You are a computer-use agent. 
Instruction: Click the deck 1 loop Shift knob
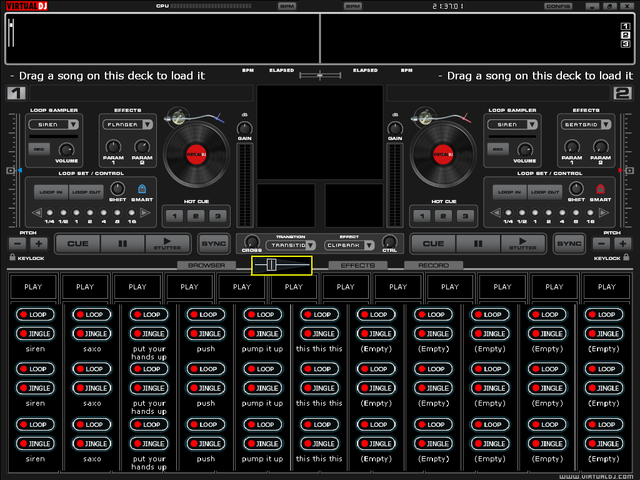click(x=118, y=189)
